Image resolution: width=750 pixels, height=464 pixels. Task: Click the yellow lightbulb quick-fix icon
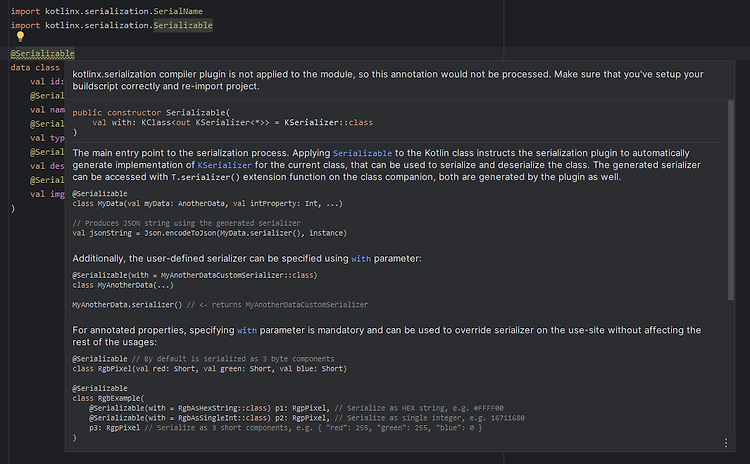pyautogui.click(x=20, y=36)
